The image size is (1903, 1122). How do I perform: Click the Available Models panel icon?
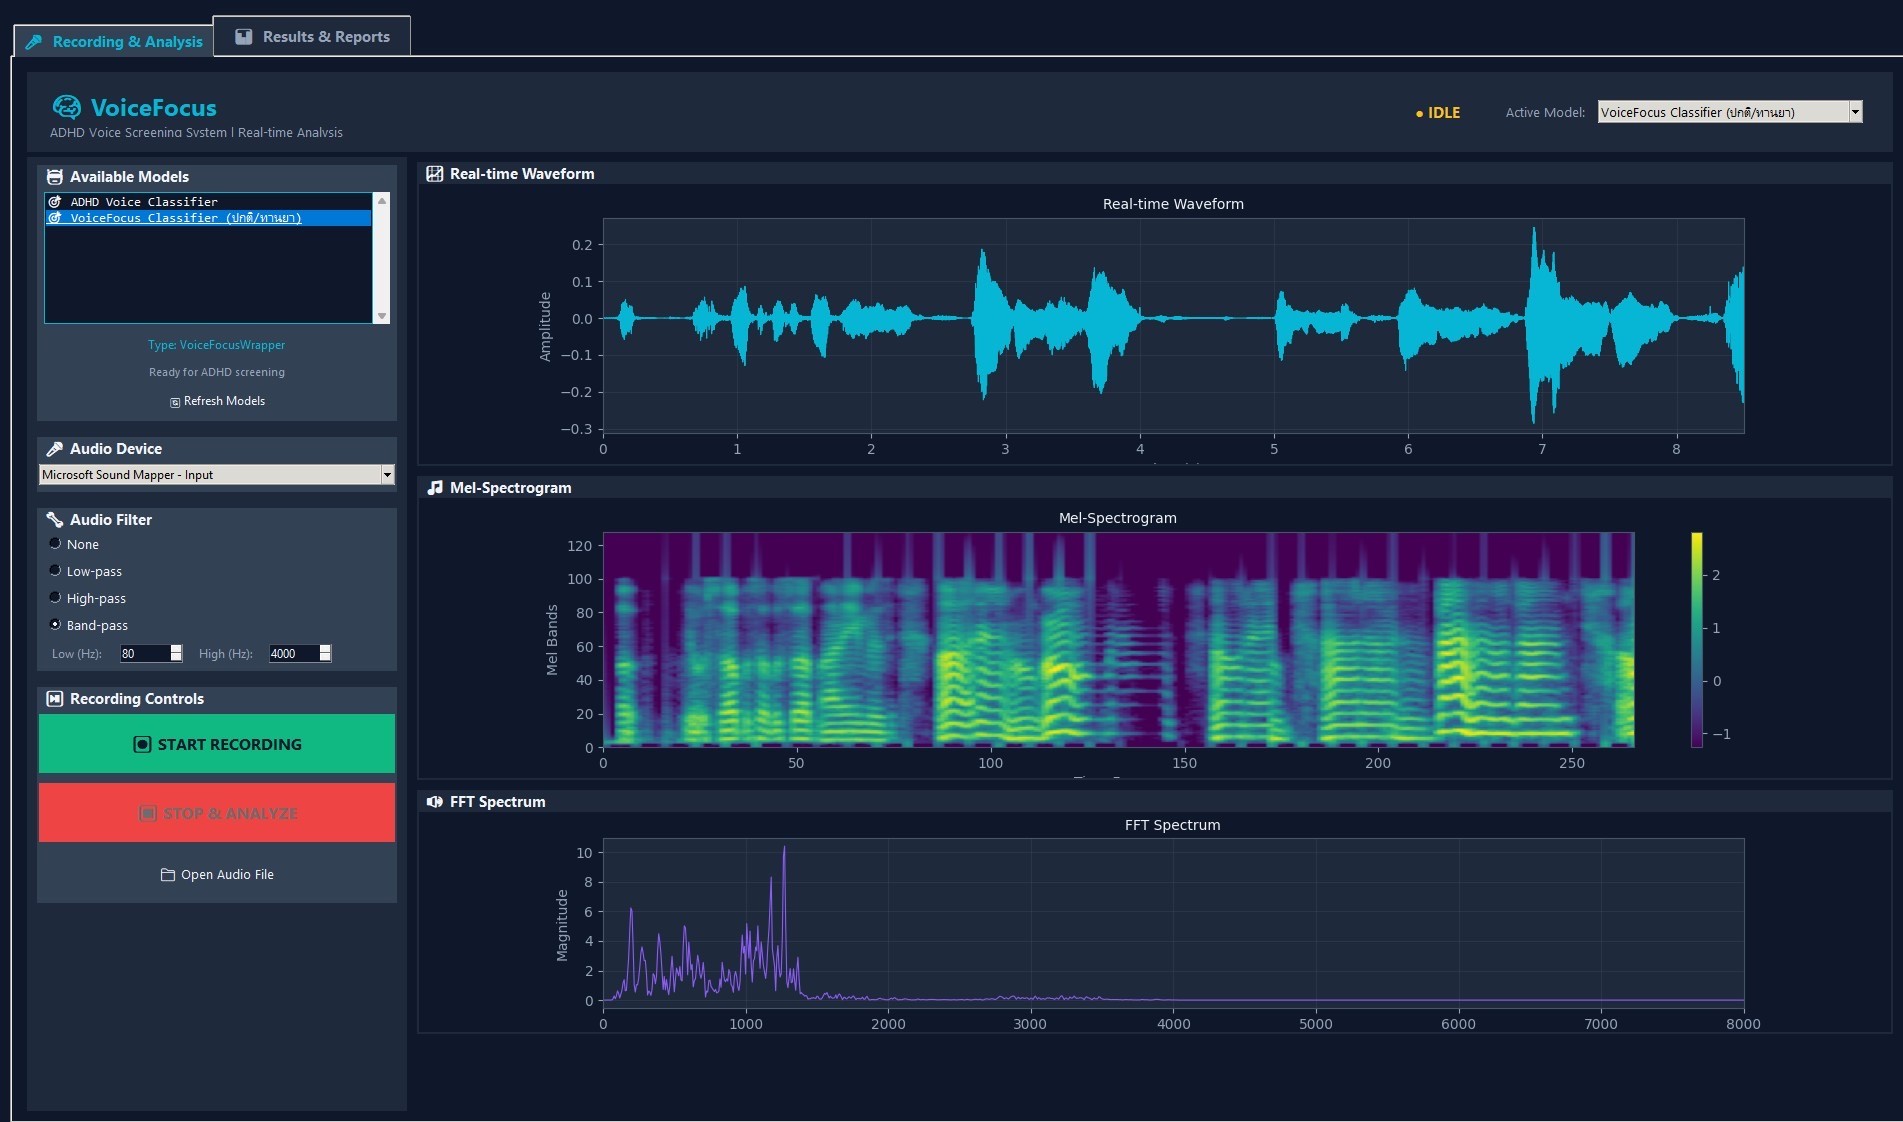tap(55, 177)
